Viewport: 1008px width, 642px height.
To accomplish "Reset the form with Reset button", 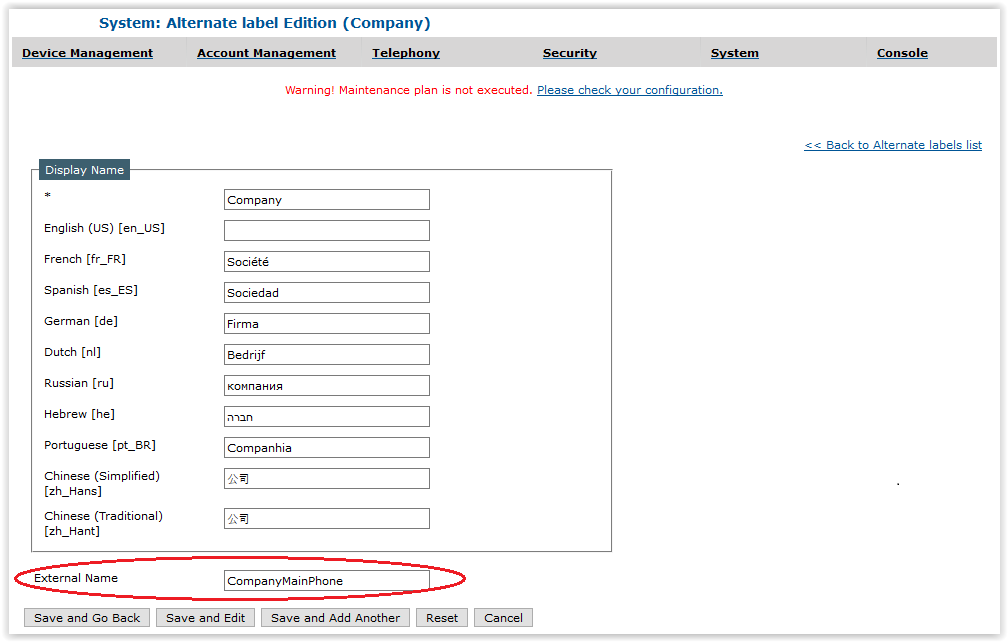I will click(442, 618).
